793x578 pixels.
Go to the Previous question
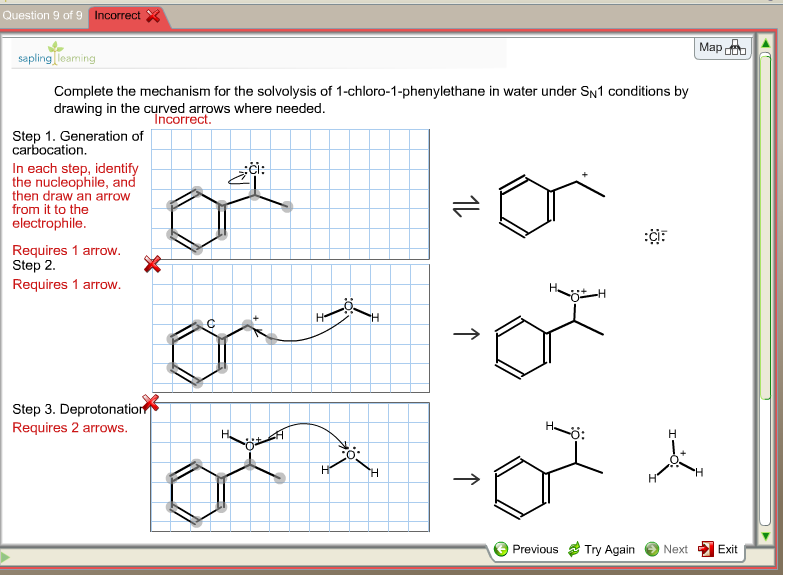[x=526, y=549]
